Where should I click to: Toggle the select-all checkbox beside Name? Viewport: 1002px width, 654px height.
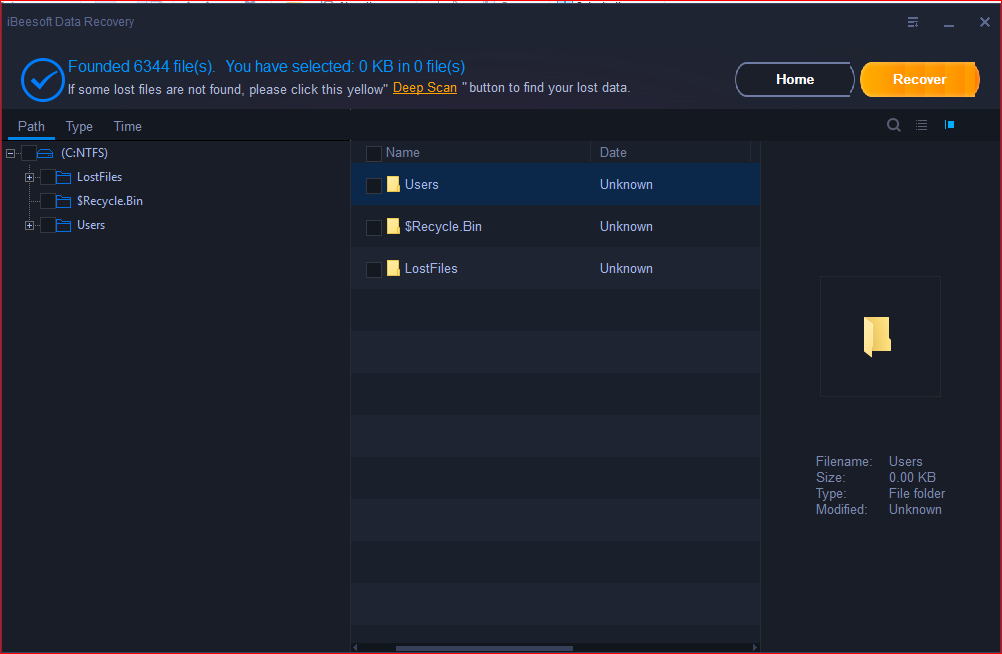coord(374,153)
